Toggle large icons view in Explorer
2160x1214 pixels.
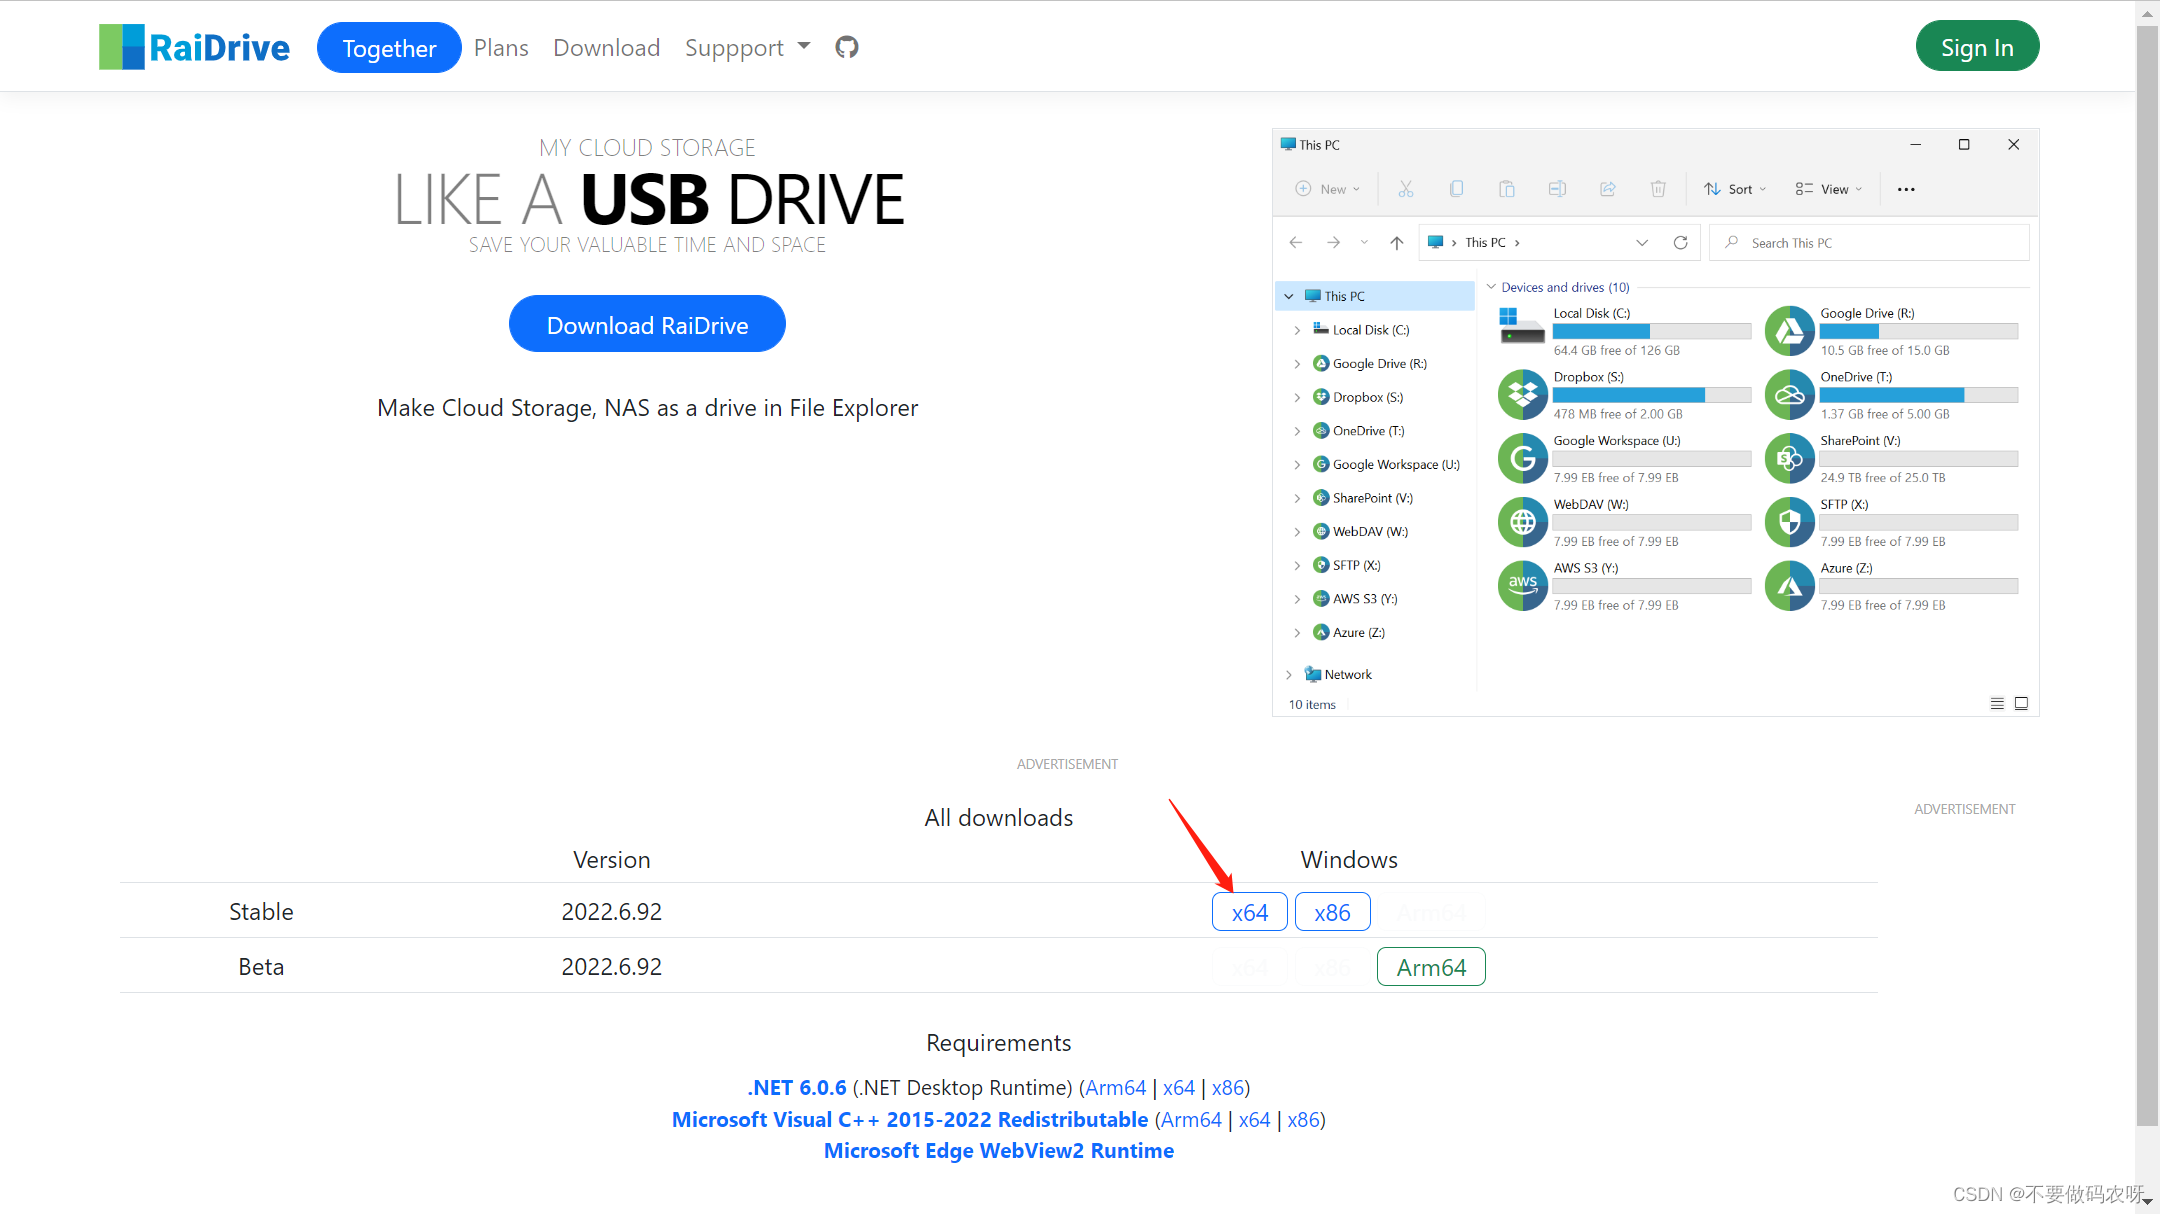2022,703
